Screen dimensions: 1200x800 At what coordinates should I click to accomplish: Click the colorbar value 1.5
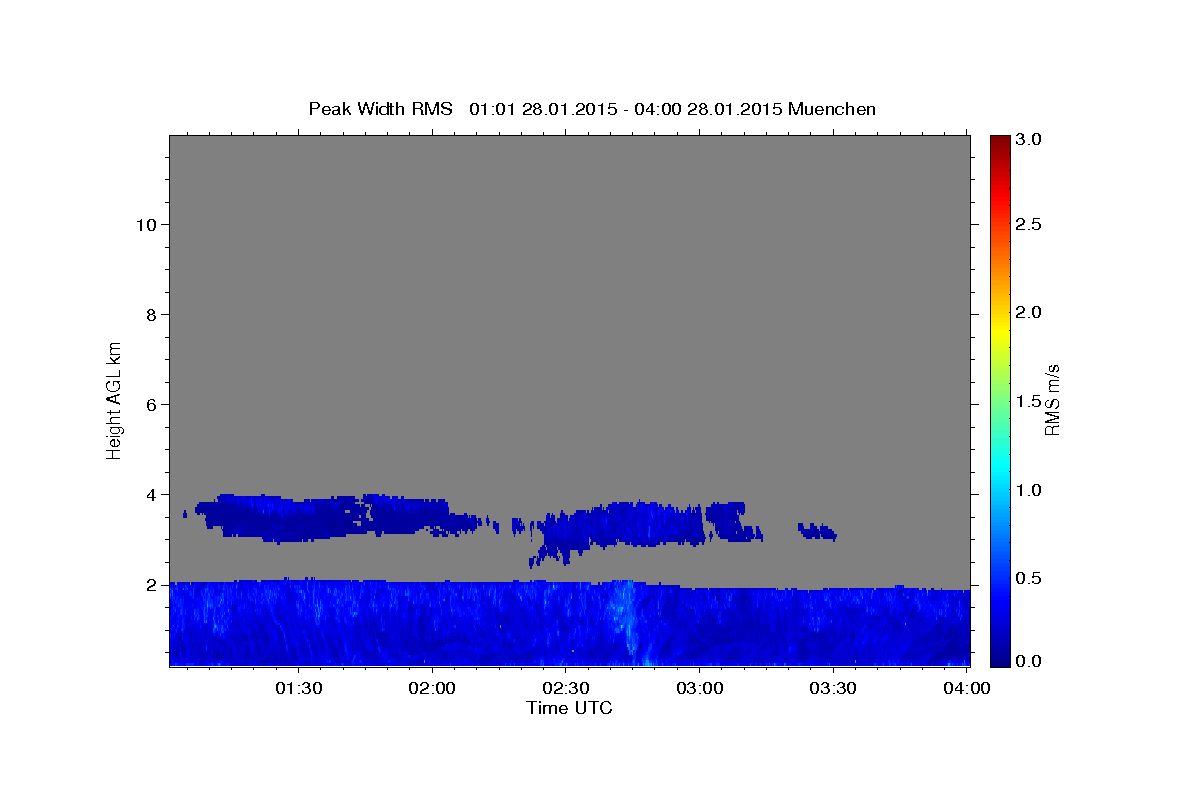(1030, 401)
